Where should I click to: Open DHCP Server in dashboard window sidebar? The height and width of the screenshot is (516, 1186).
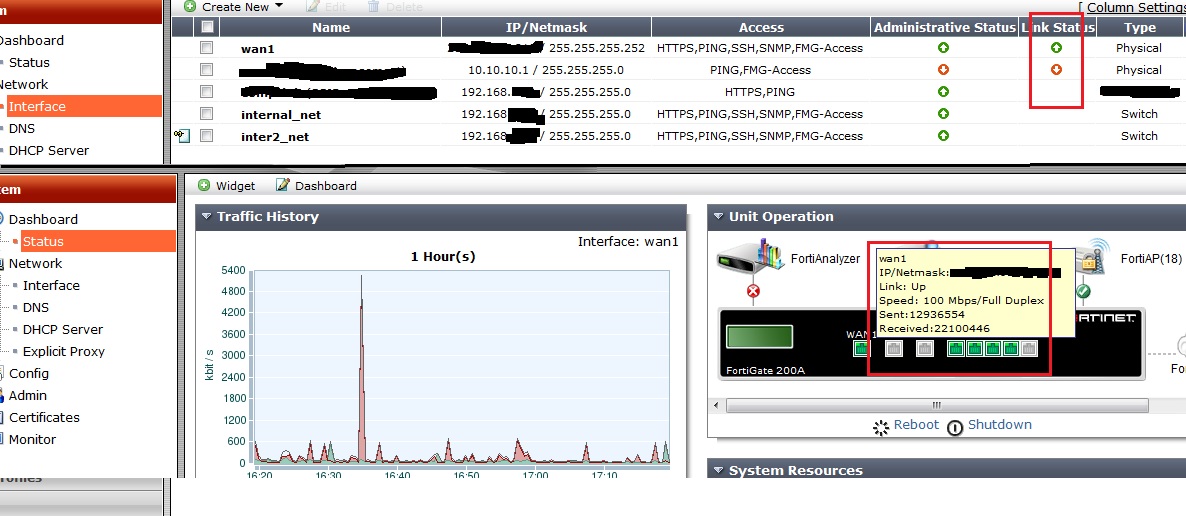[x=63, y=329]
